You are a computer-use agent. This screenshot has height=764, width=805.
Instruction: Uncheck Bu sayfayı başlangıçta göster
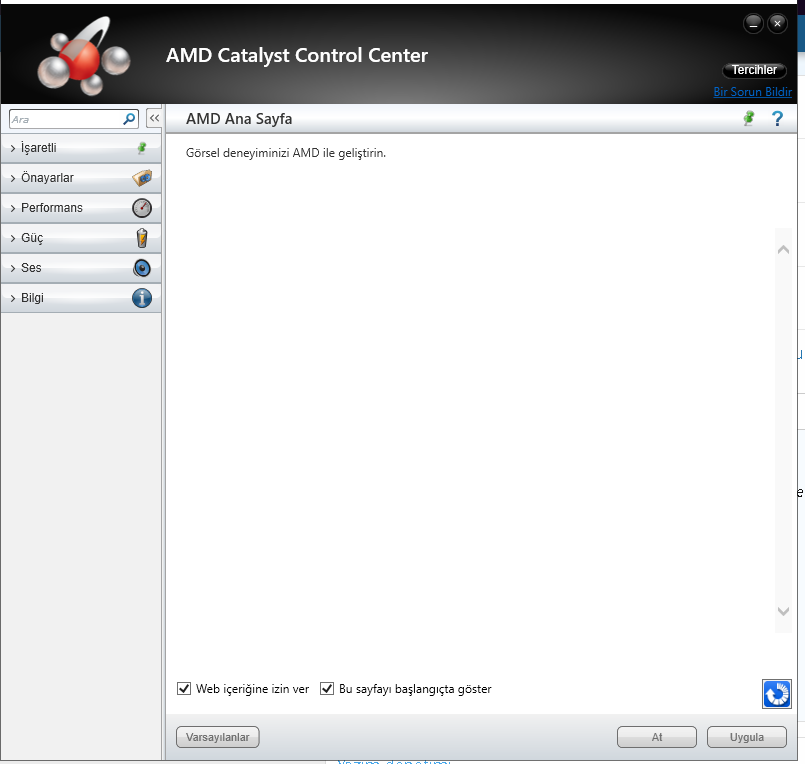[327, 689]
